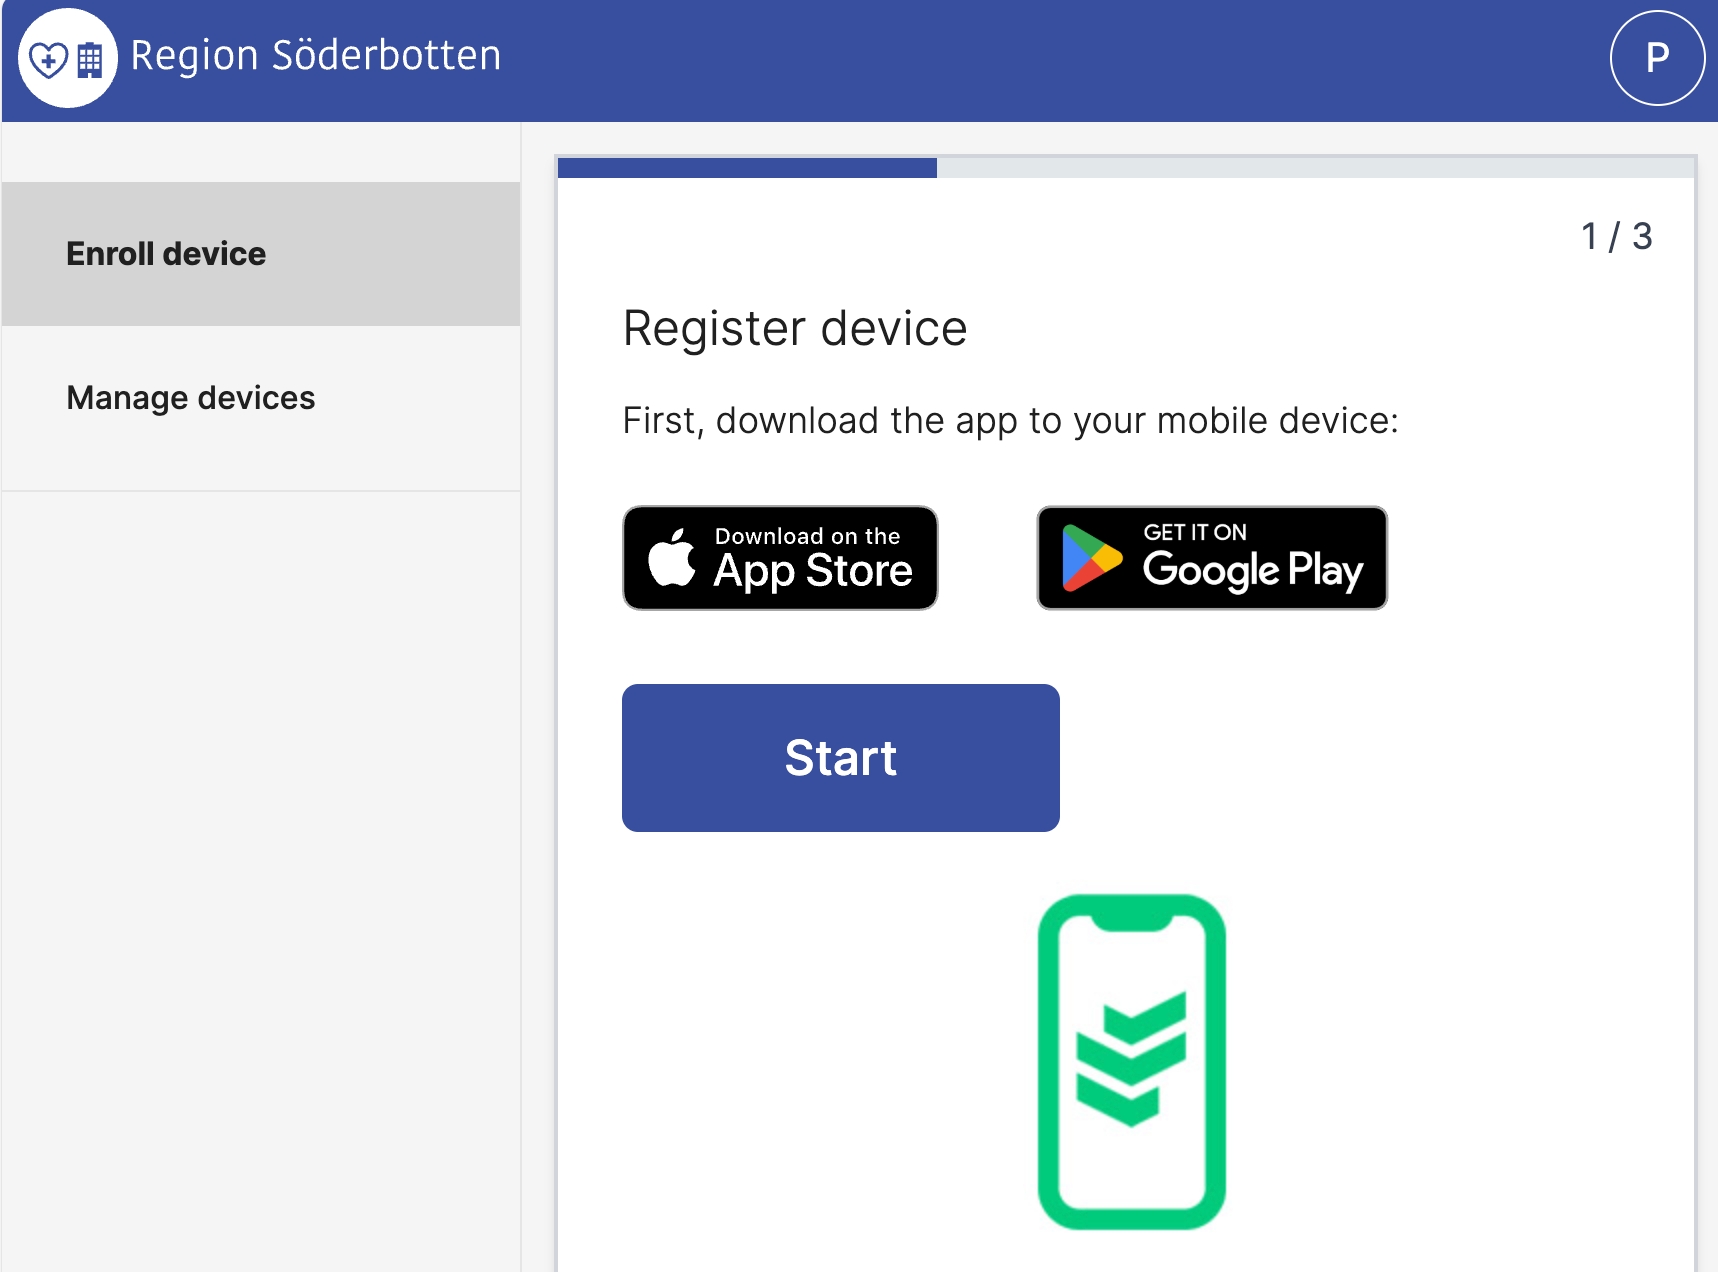Viewport: 1718px width, 1272px height.
Task: Click the Region Söderbotten title text
Action: (x=316, y=56)
